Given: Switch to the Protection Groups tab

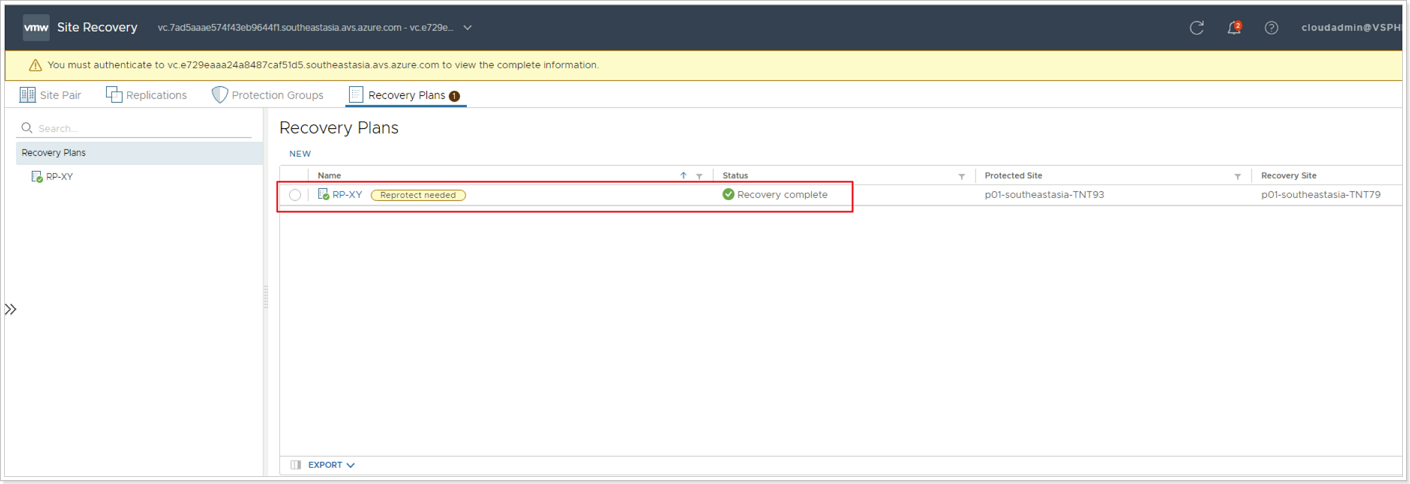Looking at the screenshot, I should pos(267,95).
